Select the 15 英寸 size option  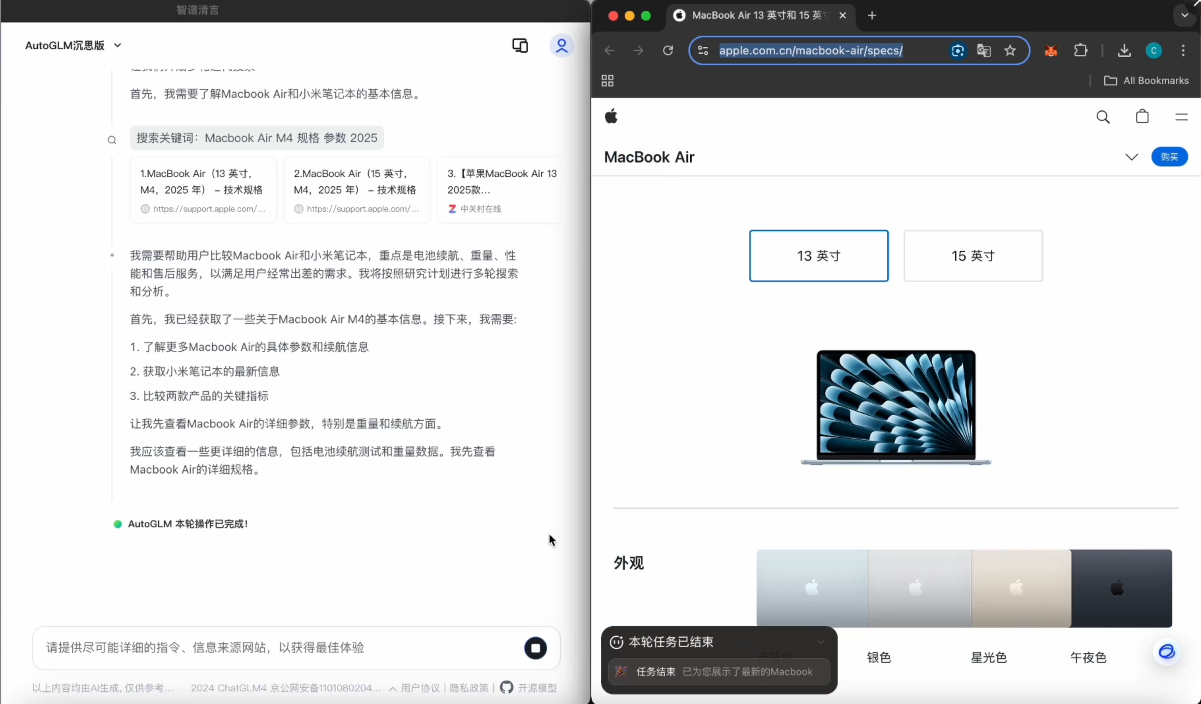(x=972, y=256)
